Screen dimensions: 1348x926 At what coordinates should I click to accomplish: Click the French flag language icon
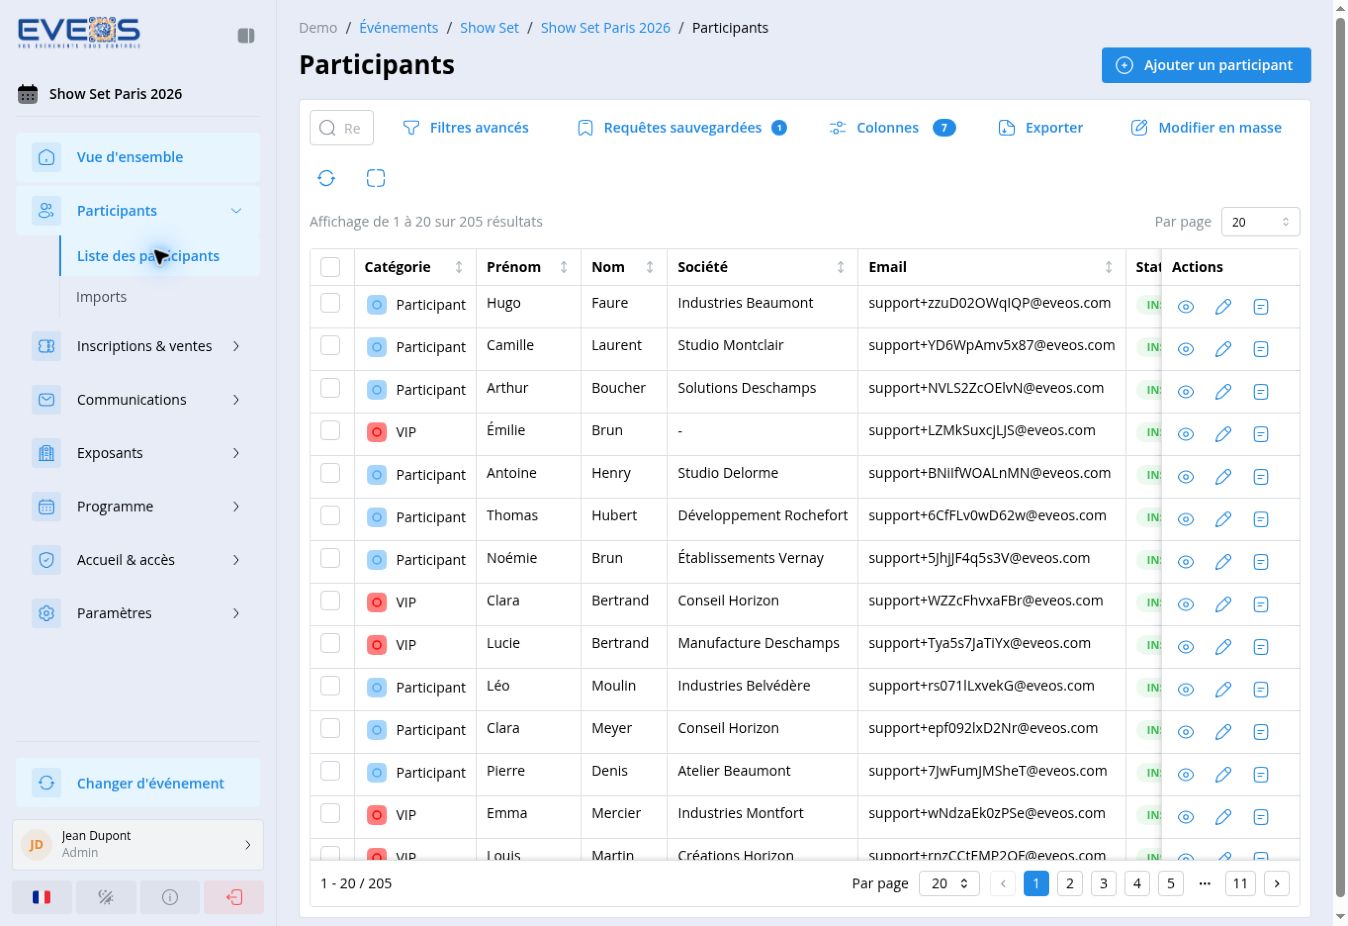click(42, 897)
